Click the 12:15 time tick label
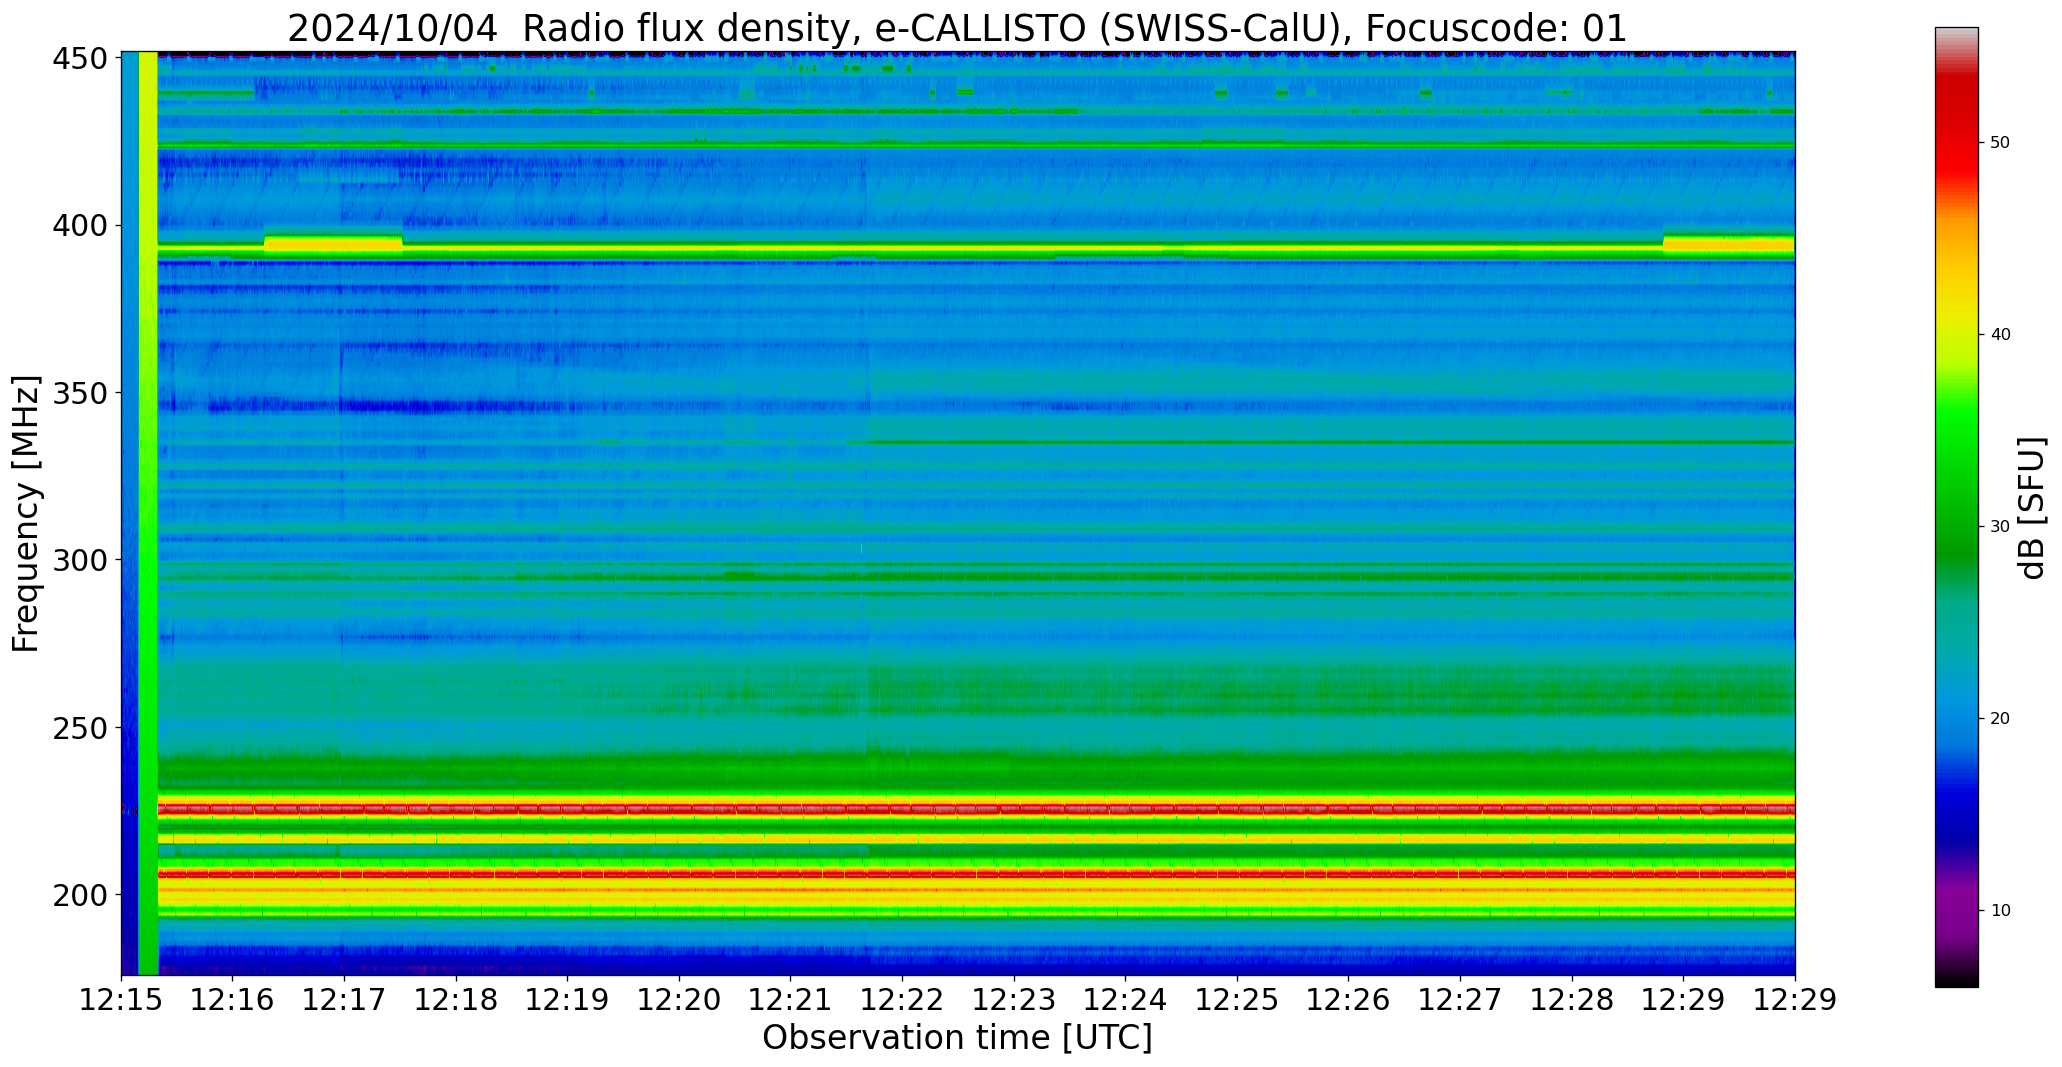The image size is (2062, 1067). (x=122, y=1000)
